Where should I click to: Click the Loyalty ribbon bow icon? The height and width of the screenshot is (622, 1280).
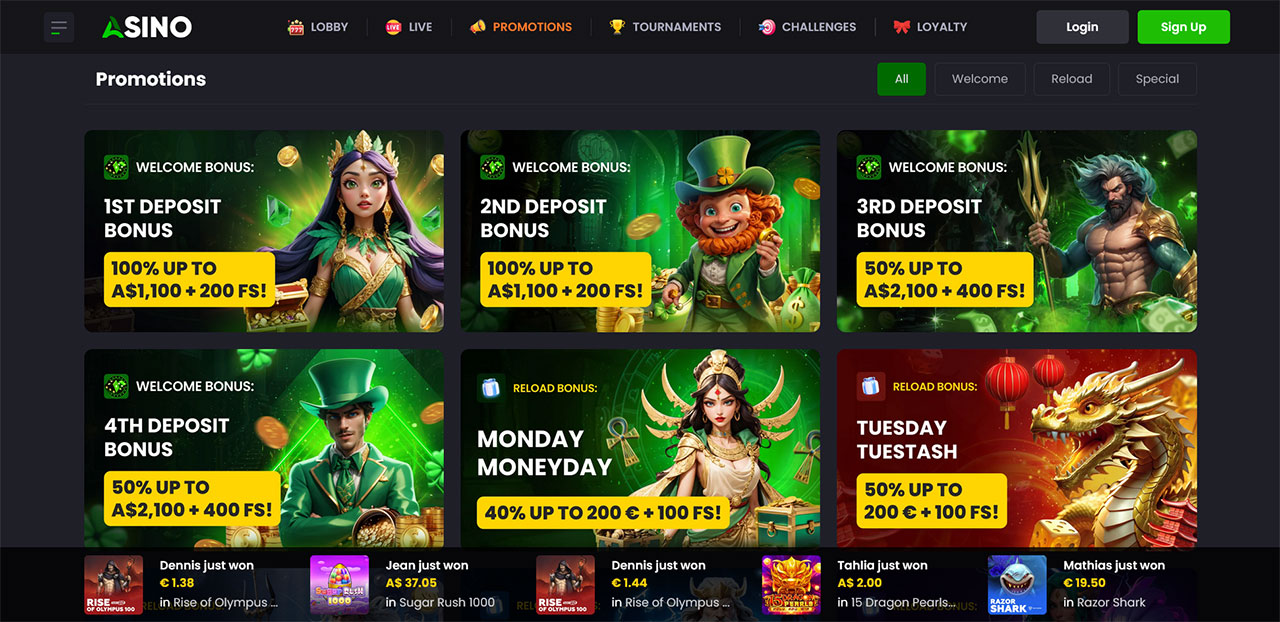coord(901,27)
